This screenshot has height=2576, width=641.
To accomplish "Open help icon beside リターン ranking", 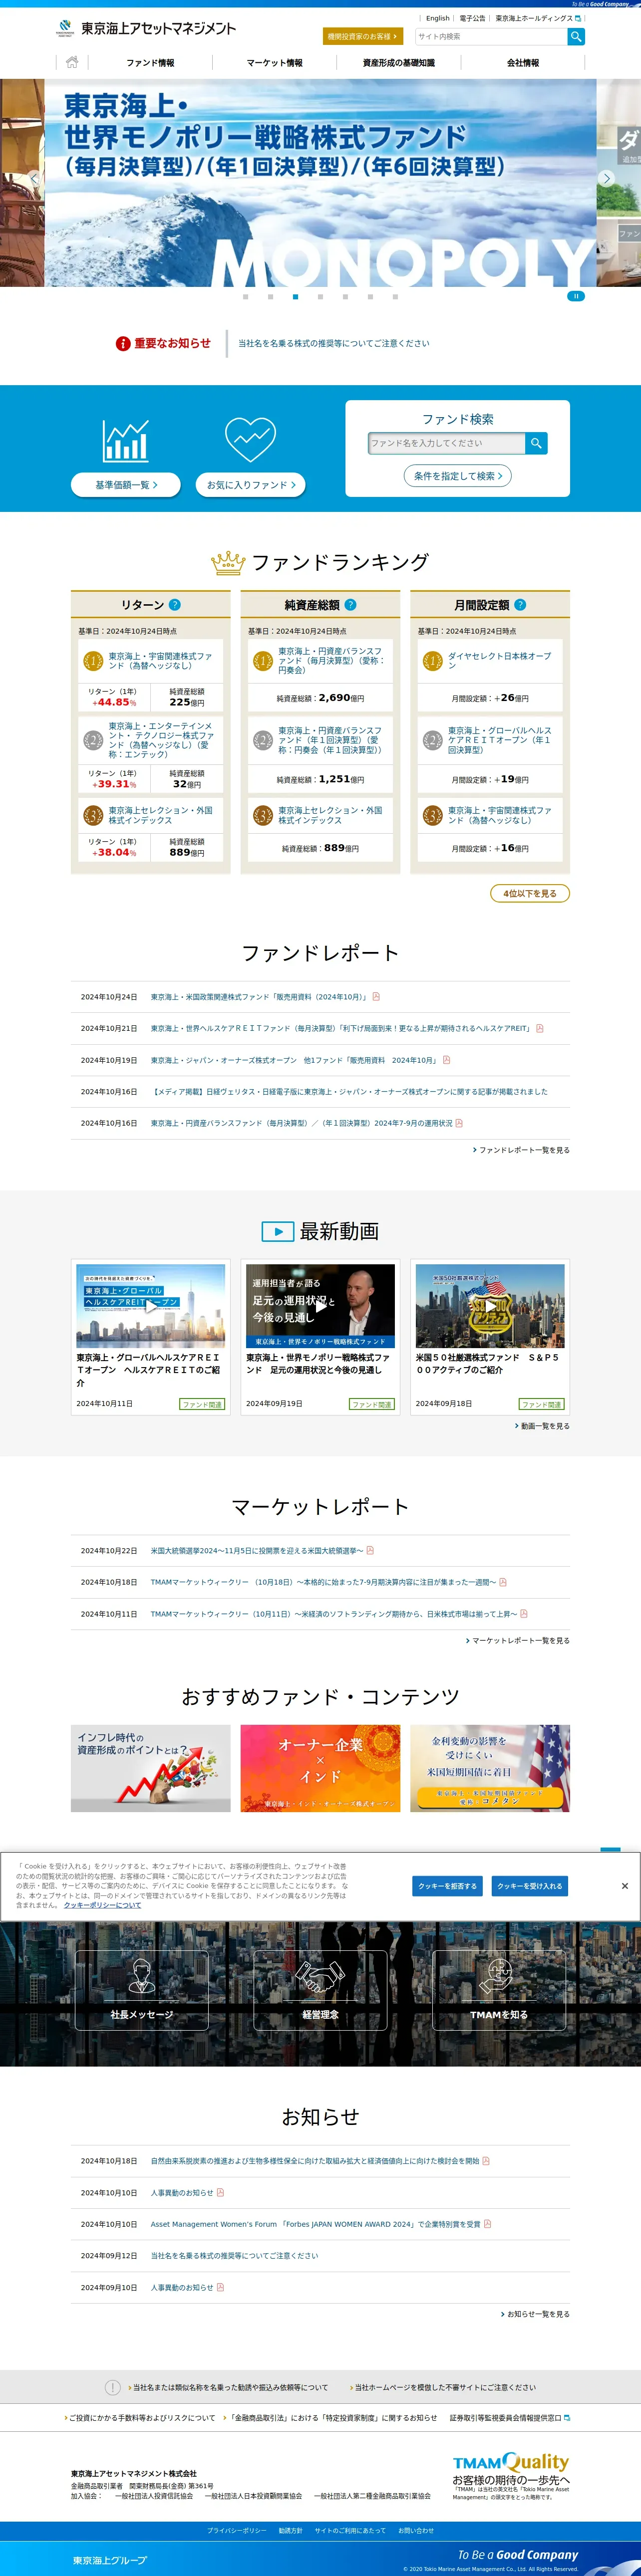I will 175,605.
